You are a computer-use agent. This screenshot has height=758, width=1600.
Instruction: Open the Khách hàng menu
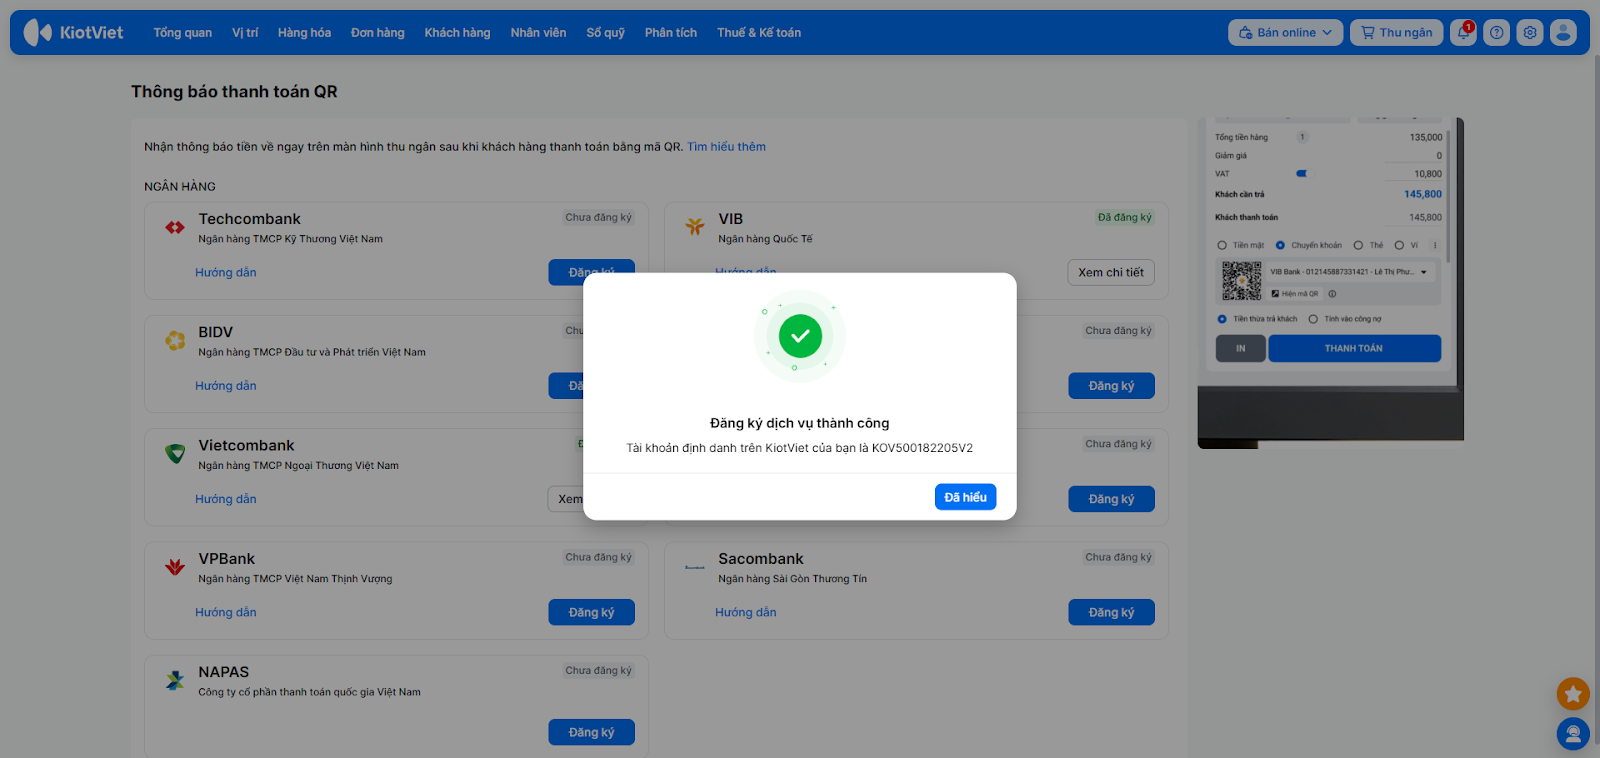[457, 32]
